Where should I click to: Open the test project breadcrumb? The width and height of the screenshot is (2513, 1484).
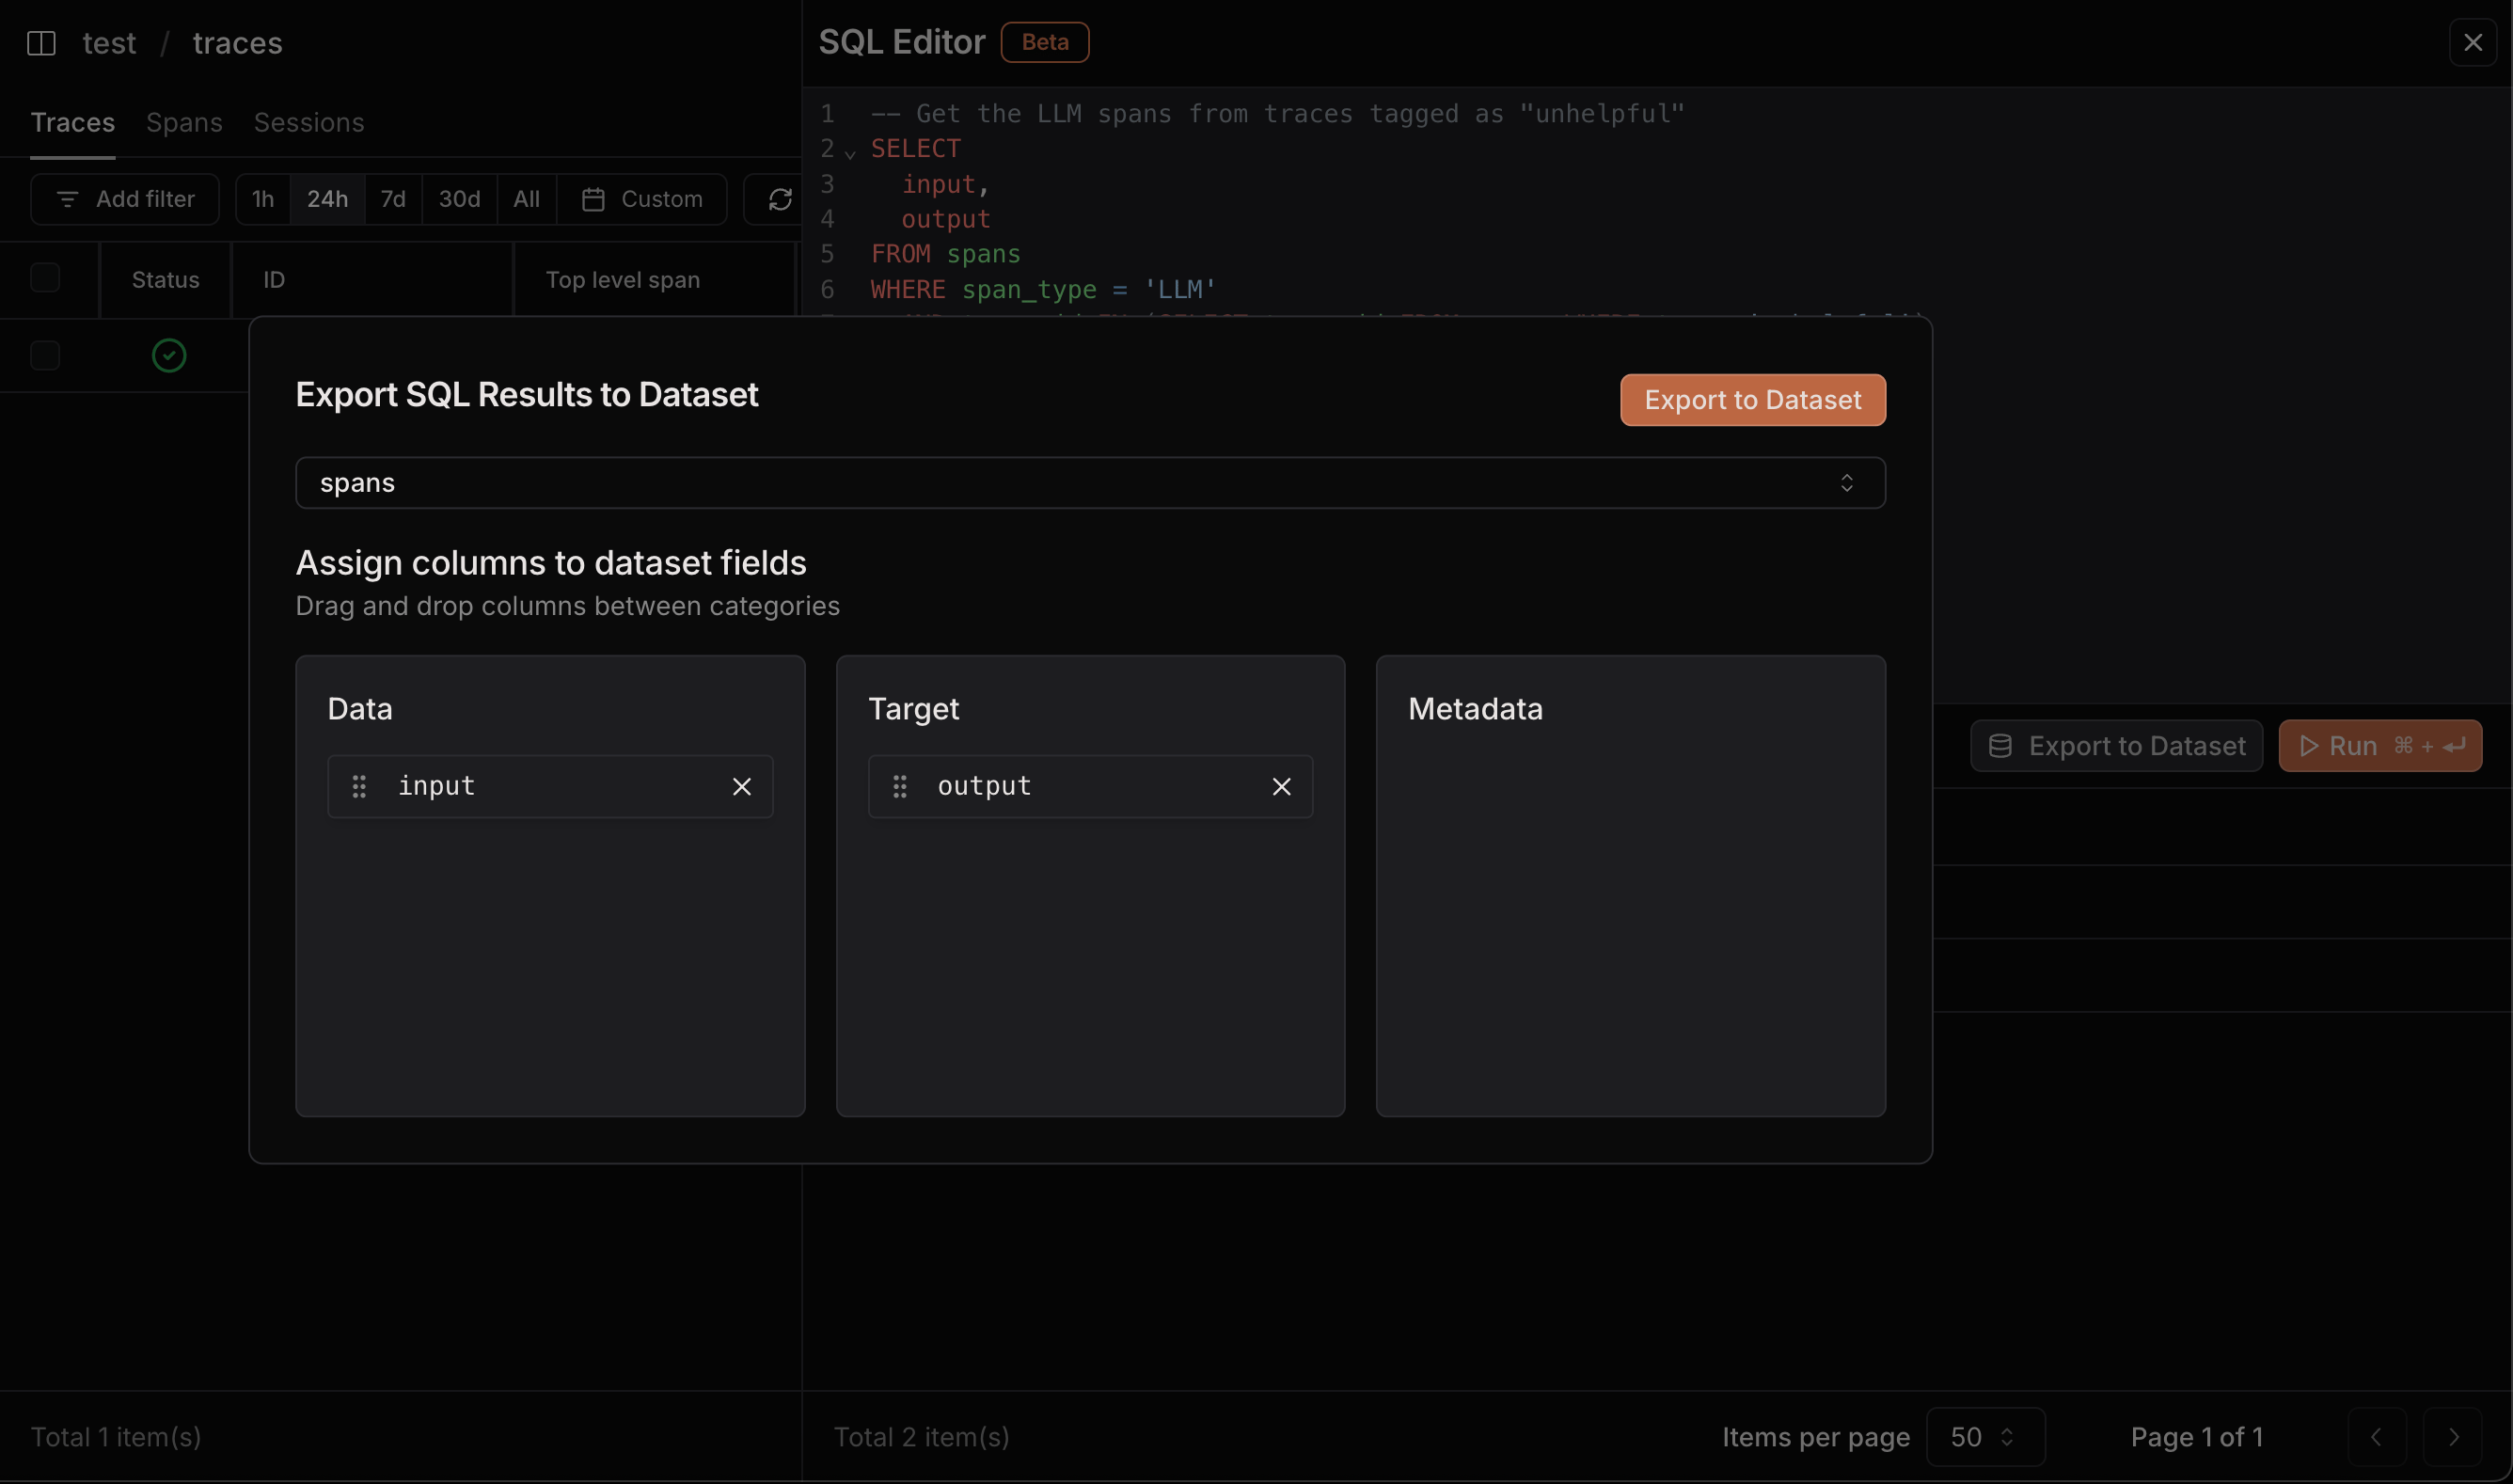[109, 43]
